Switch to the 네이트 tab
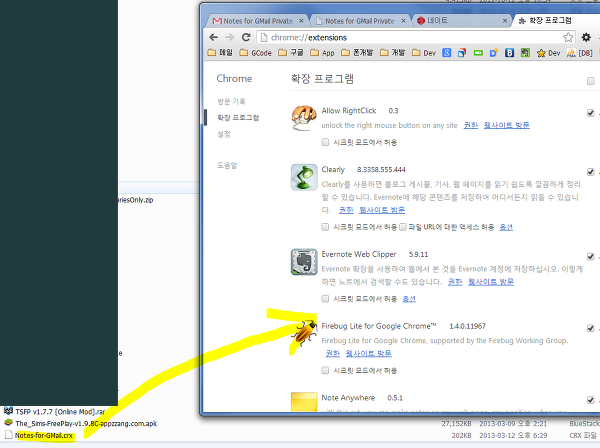 461,21
